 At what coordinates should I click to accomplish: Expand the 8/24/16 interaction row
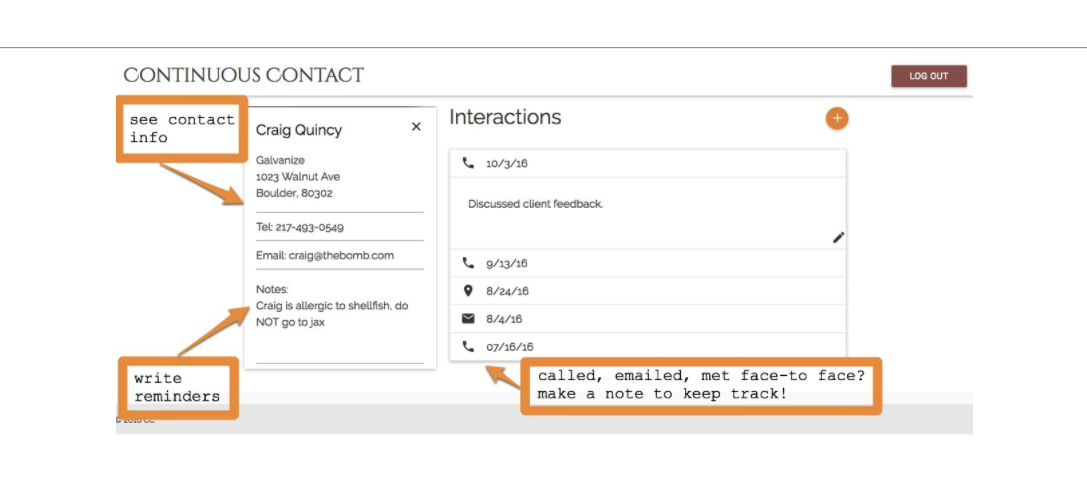(647, 291)
